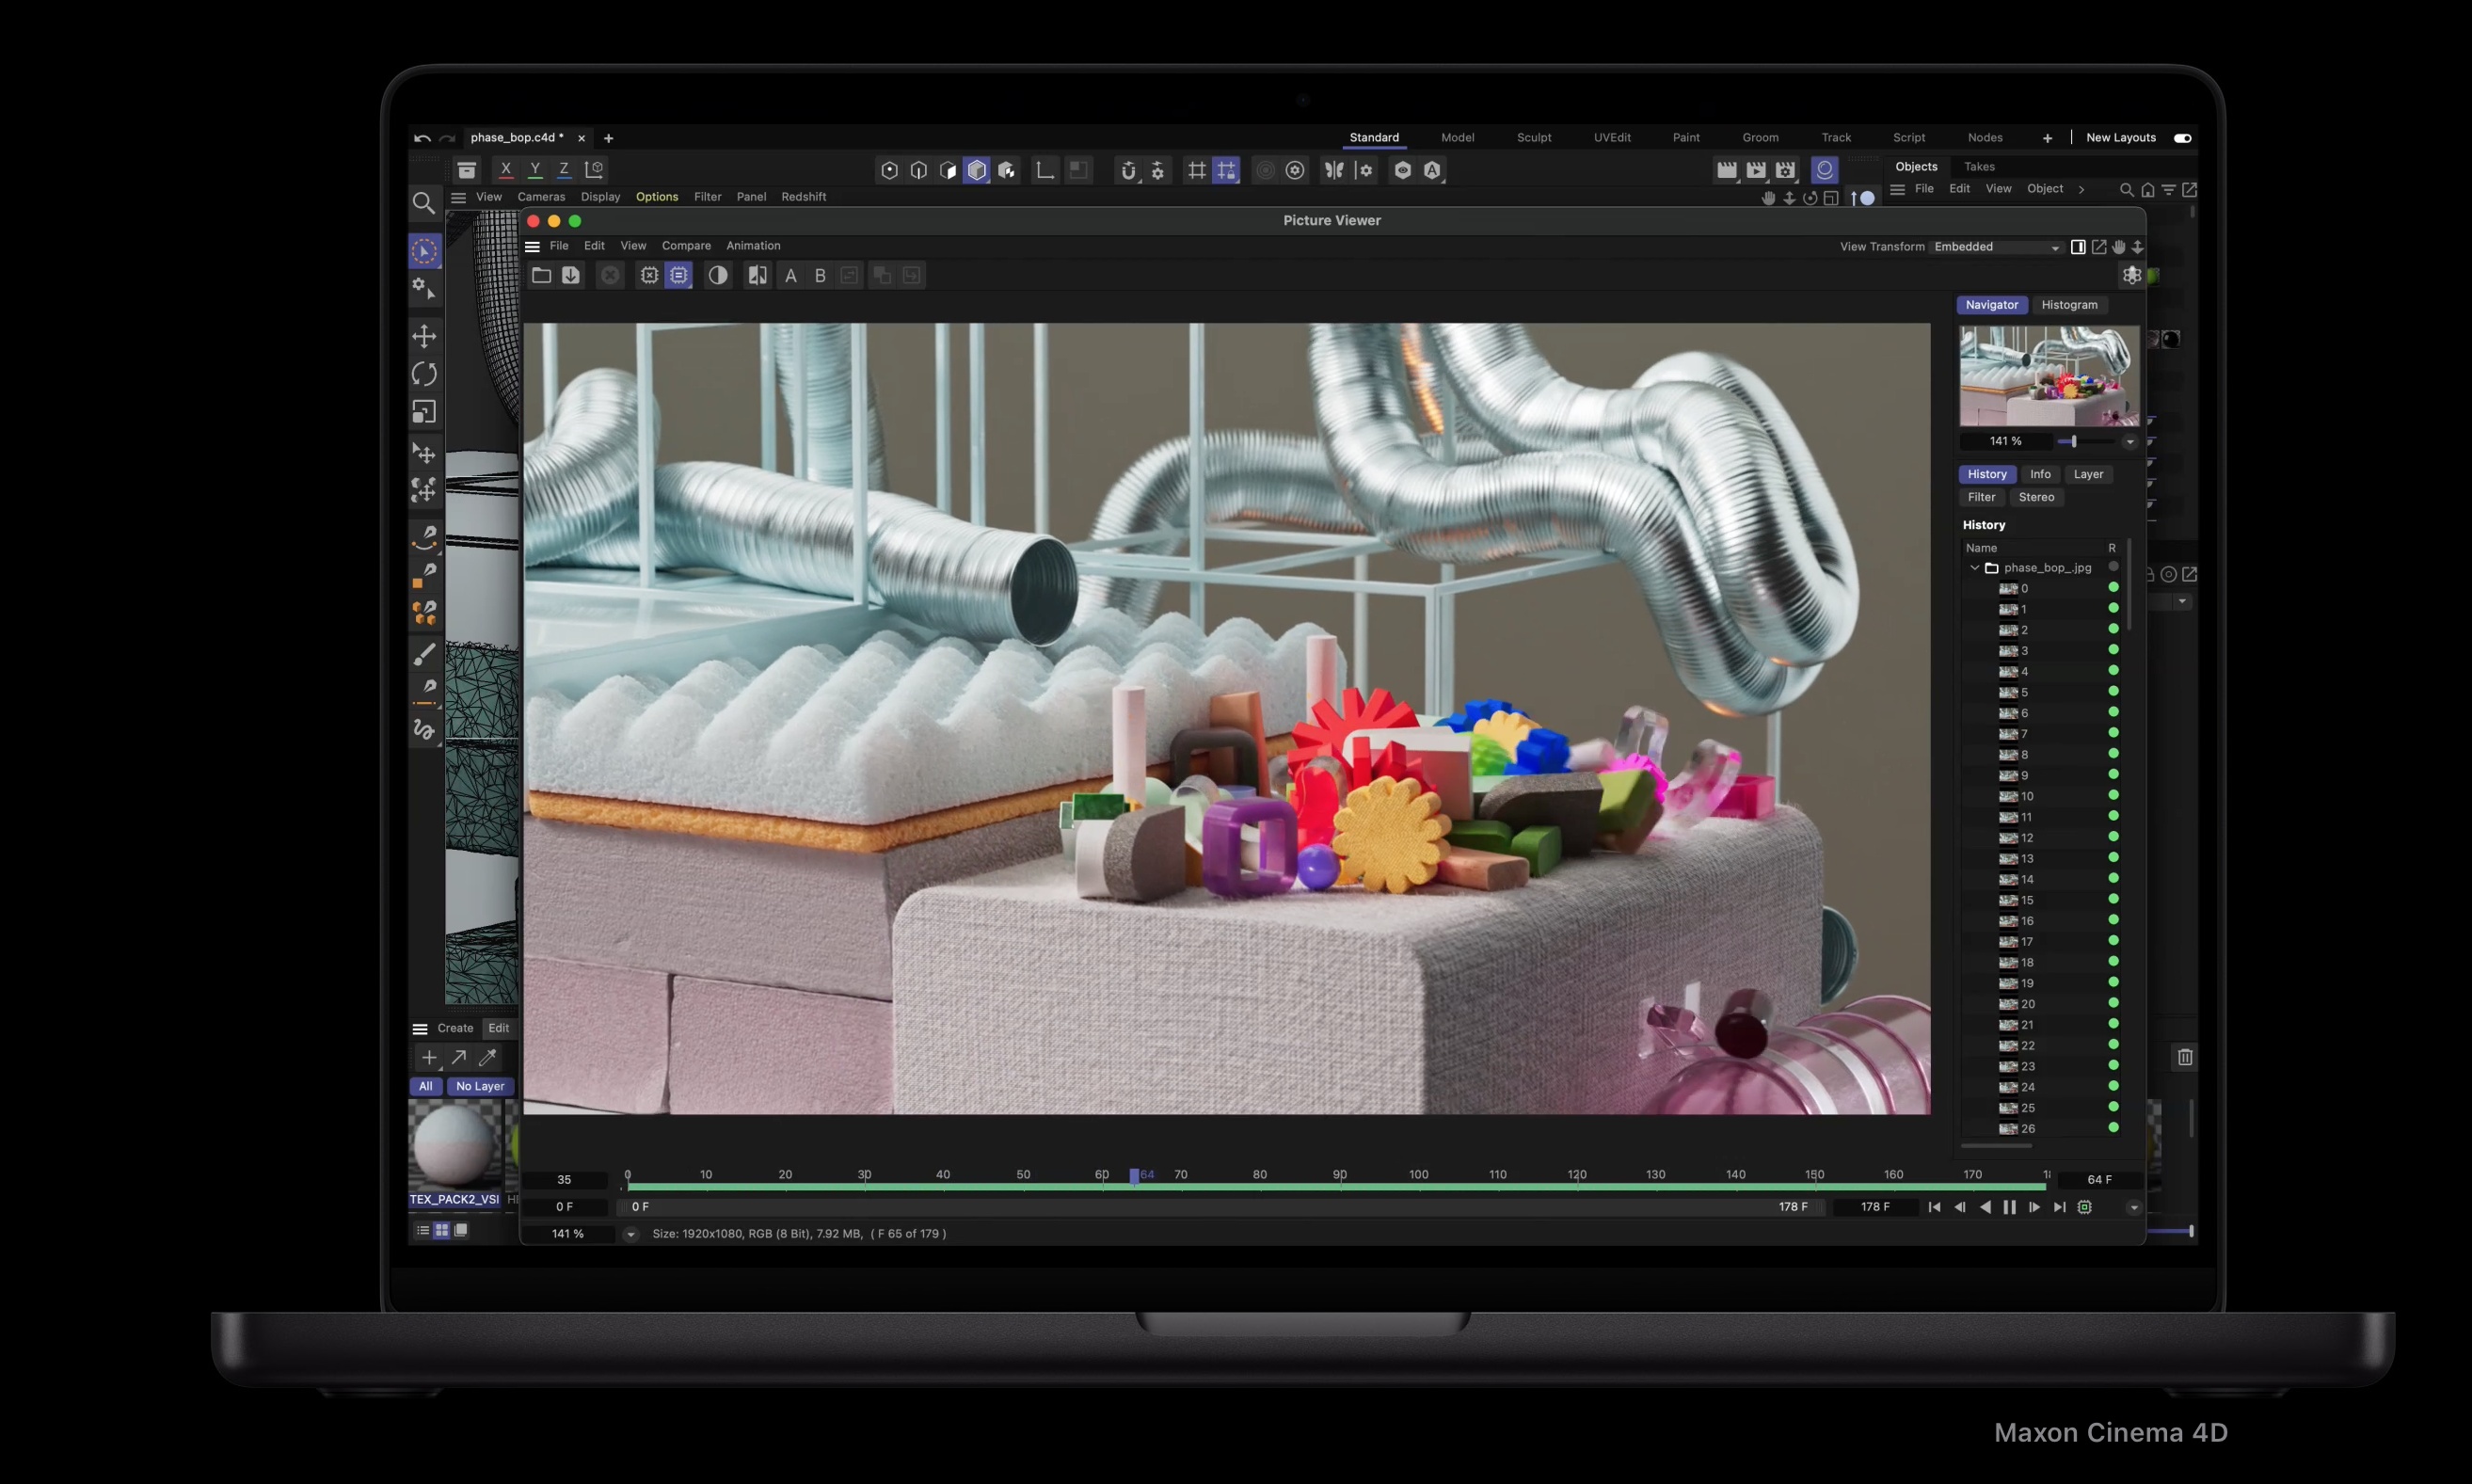Open the View Transform Embedded dropdown
Screen dimensions: 2472x1484
click(1996, 247)
